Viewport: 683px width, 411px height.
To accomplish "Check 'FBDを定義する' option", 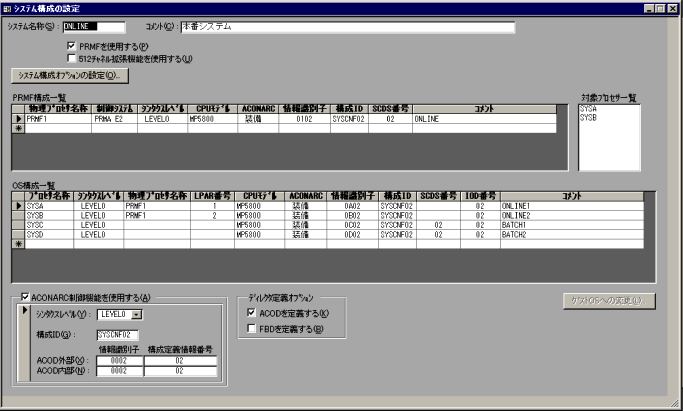I will click(x=252, y=327).
